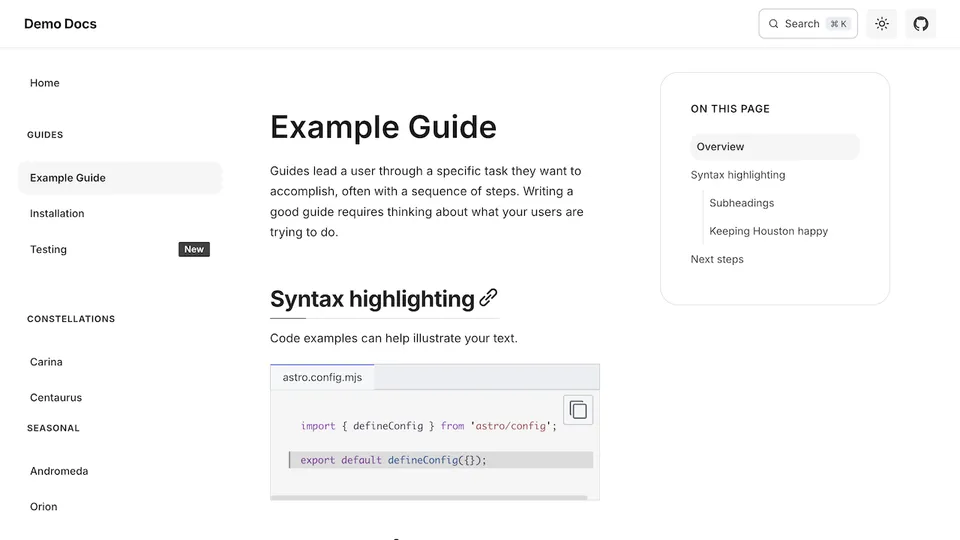Toggle the light/dark theme sun icon
The height and width of the screenshot is (540, 960).
pyautogui.click(x=882, y=24)
